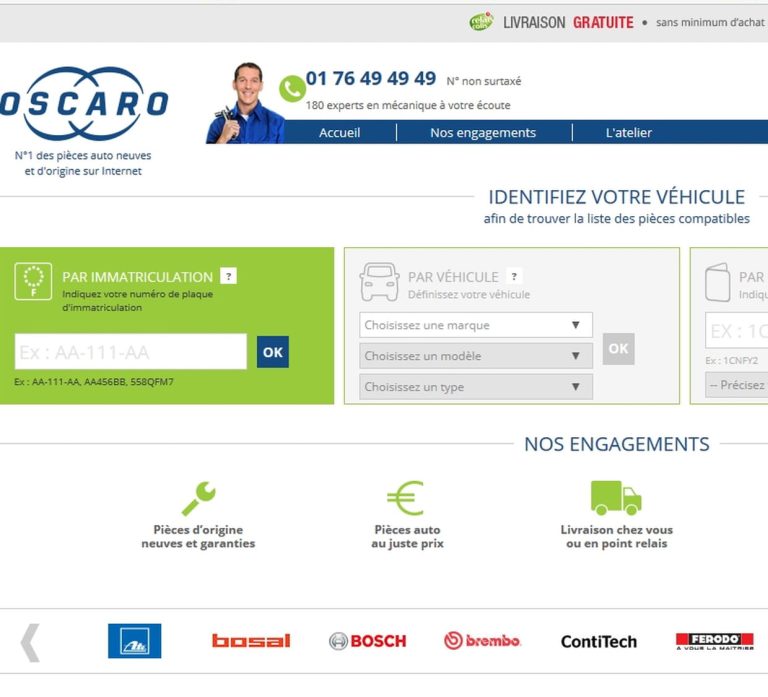768x697 pixels.
Task: Submit the license plate with blue OK
Action: pos(273,352)
